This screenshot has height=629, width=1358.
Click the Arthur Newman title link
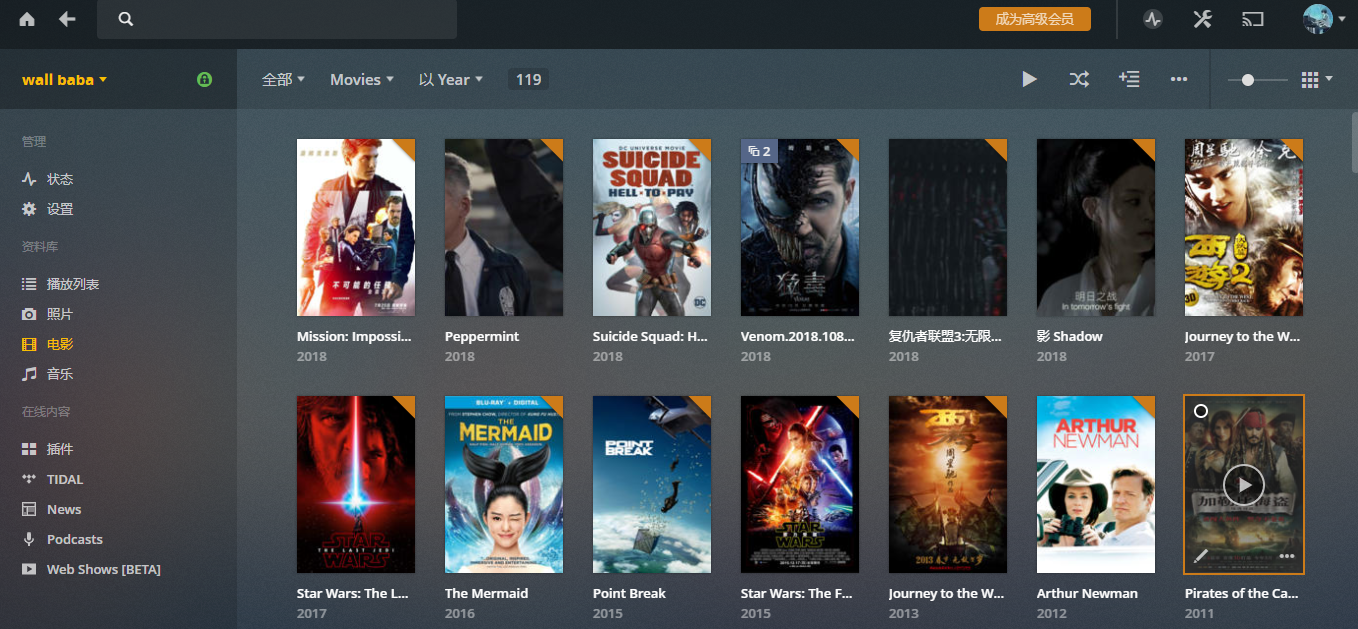(x=1087, y=593)
